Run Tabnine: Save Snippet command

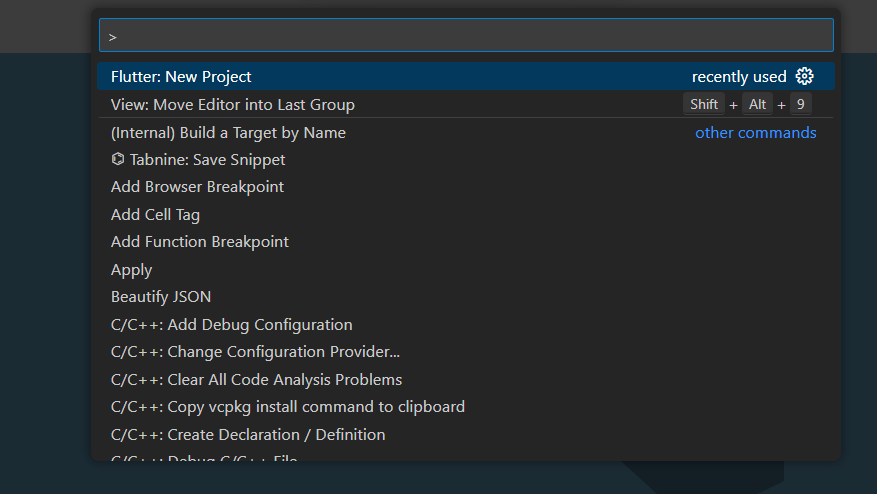tap(207, 160)
